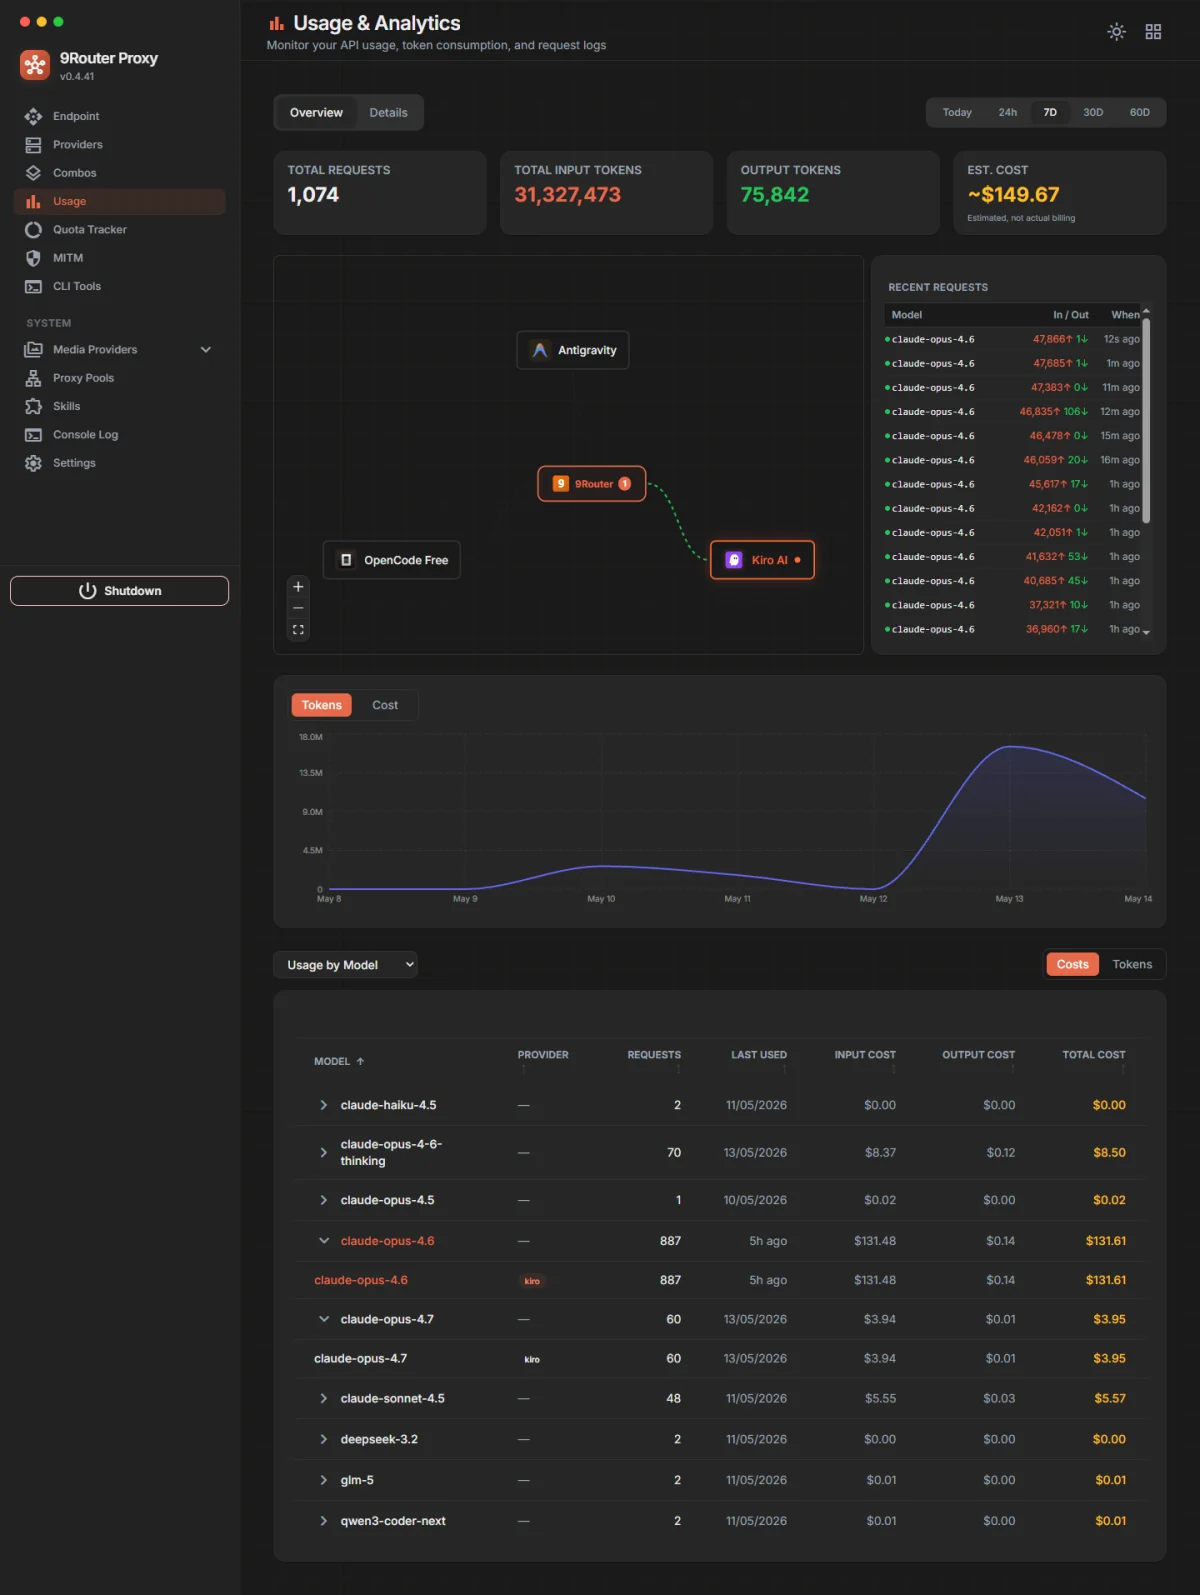This screenshot has height=1595, width=1200.
Task: Click the Antigravity node icon
Action: (540, 350)
